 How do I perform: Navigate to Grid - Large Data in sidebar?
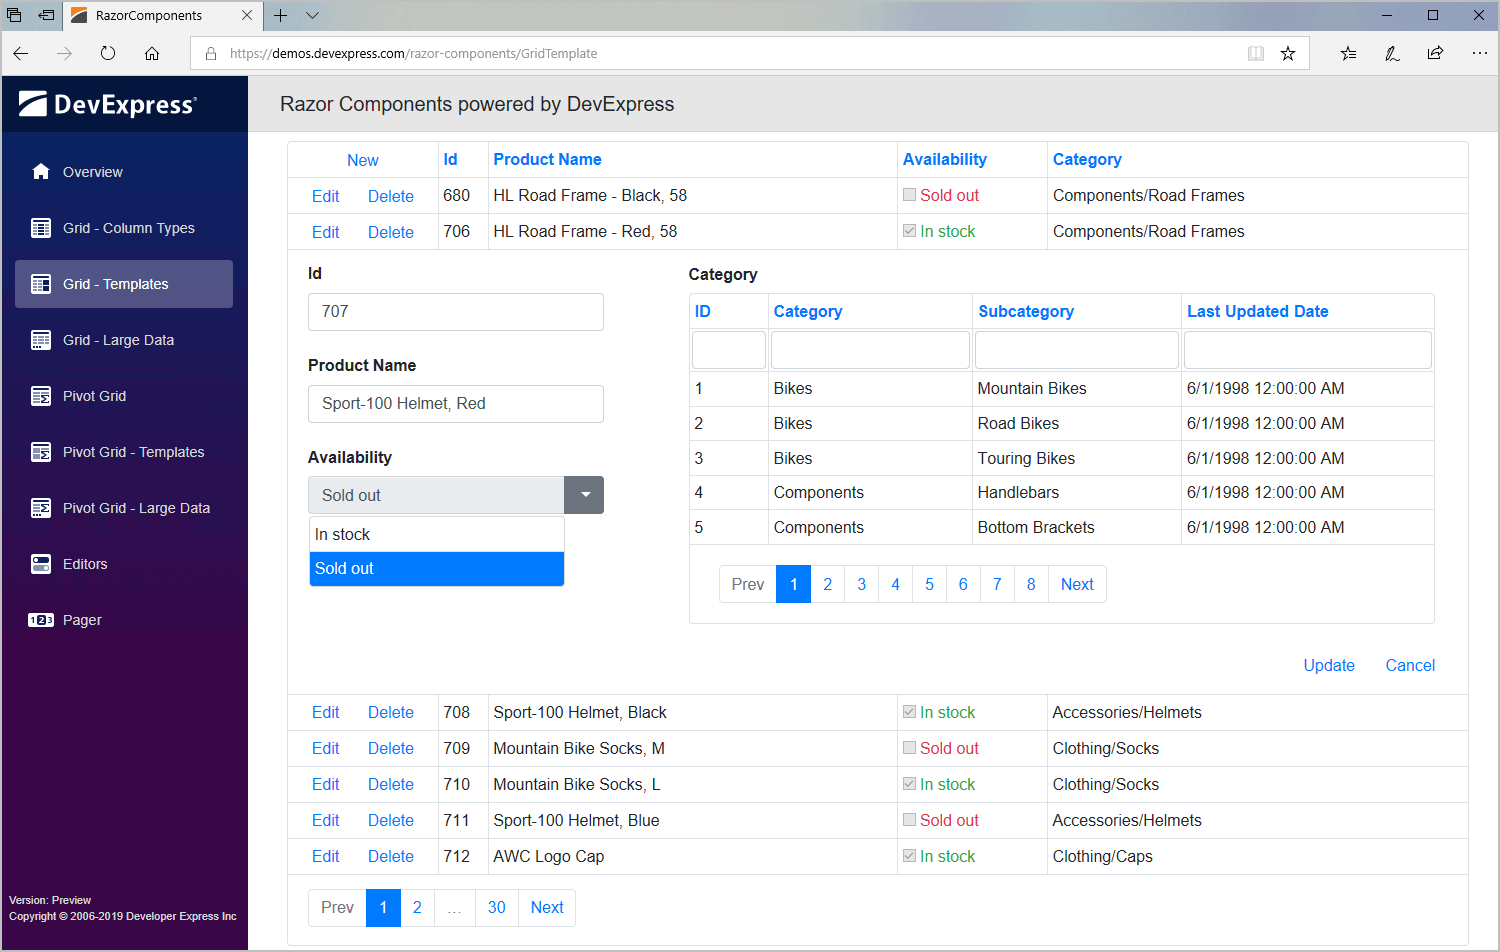[41, 339]
